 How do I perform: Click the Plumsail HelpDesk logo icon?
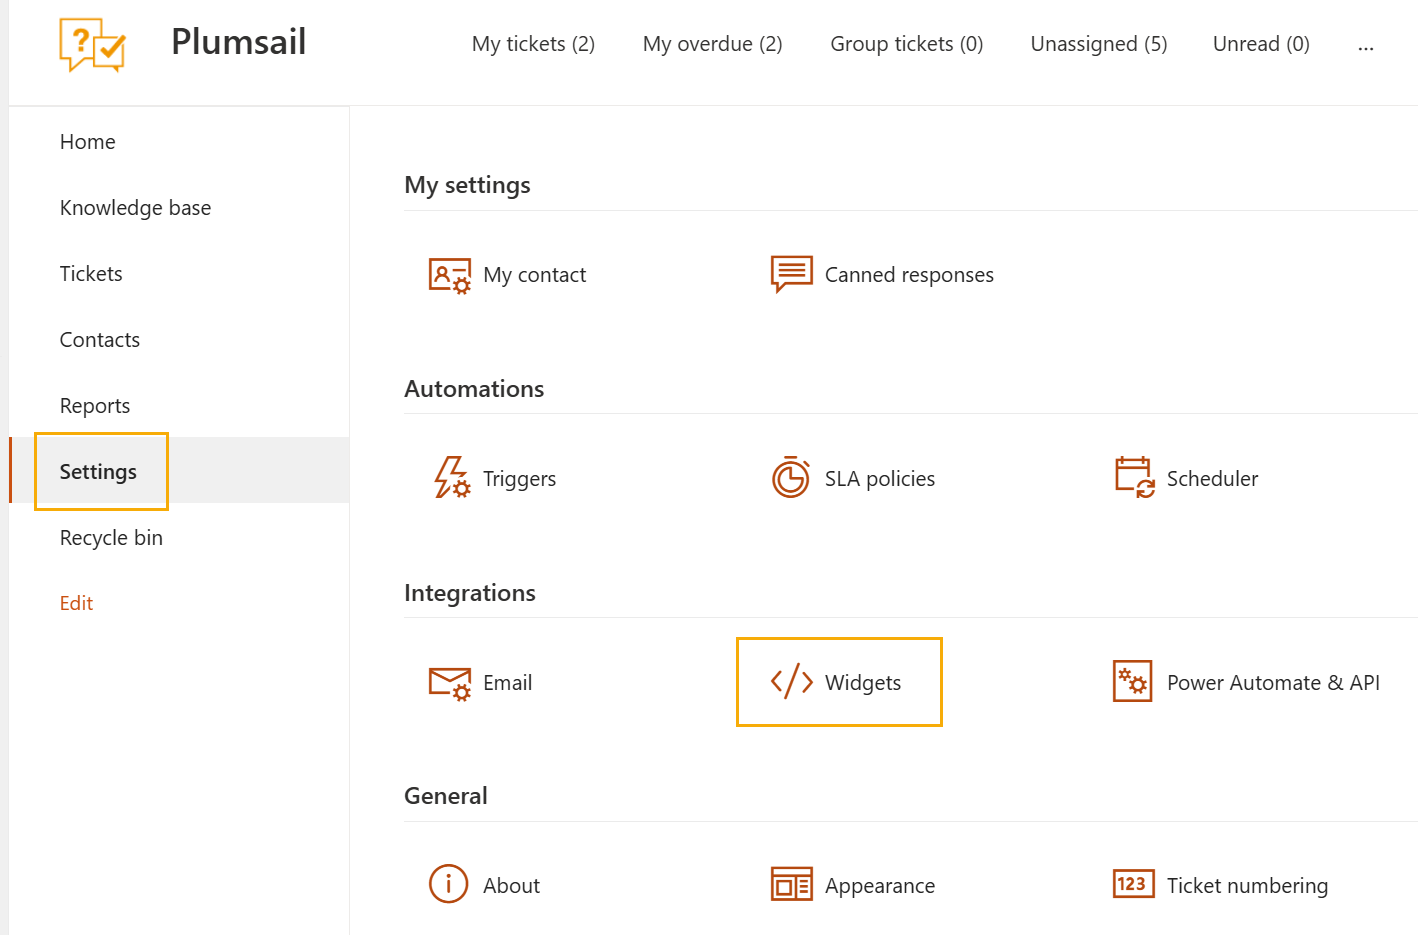tap(92, 45)
